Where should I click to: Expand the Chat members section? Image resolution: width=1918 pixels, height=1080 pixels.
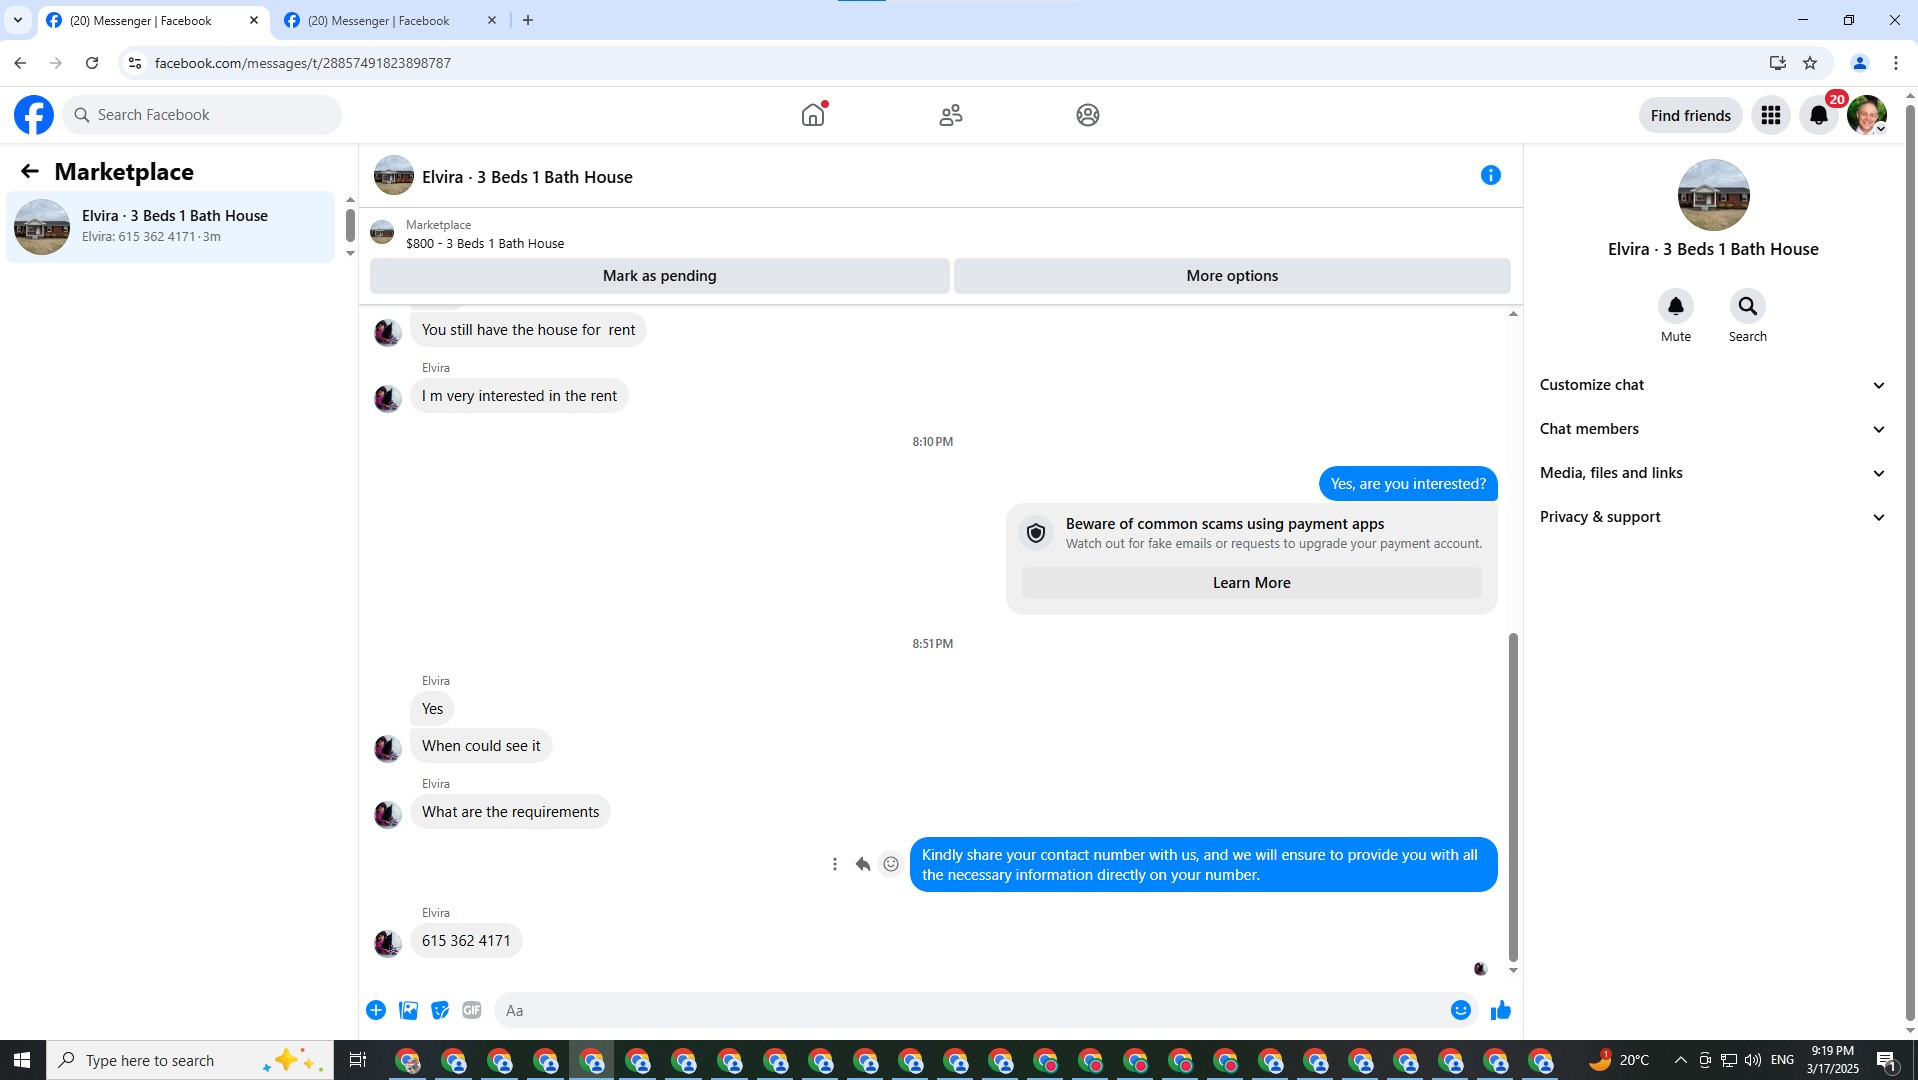tap(1712, 429)
